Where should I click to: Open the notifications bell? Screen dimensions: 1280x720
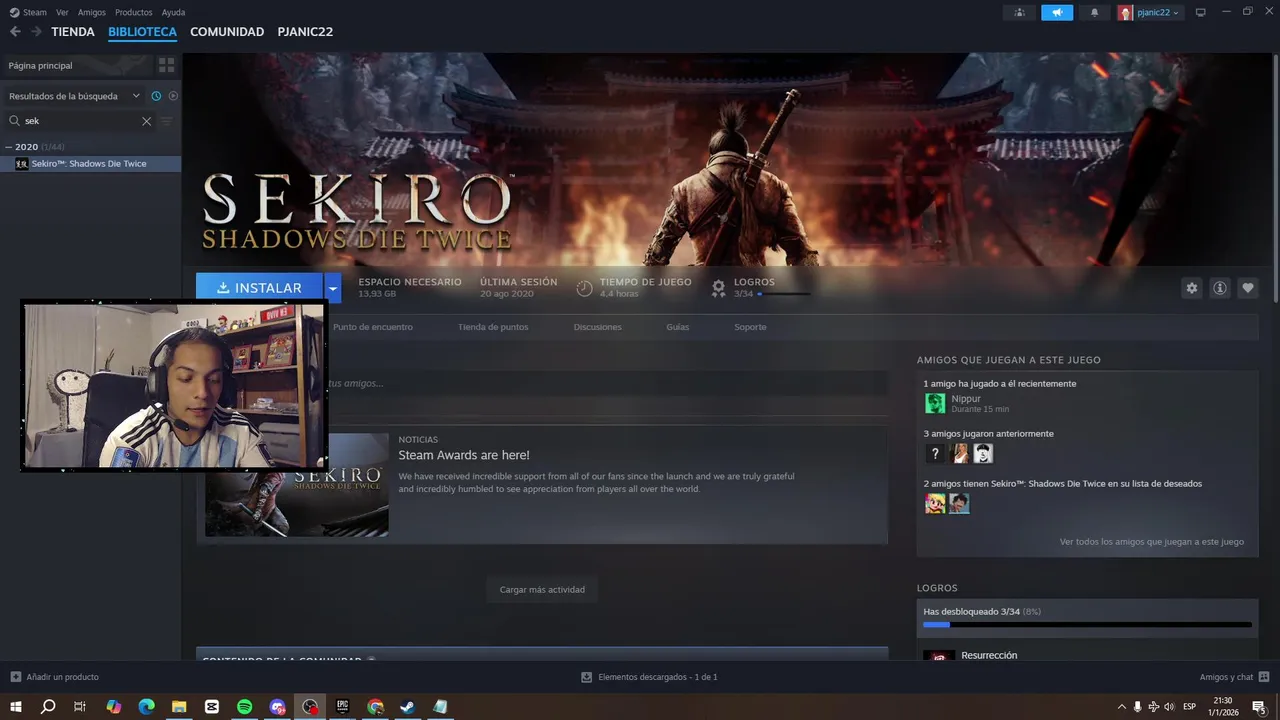[x=1094, y=12]
